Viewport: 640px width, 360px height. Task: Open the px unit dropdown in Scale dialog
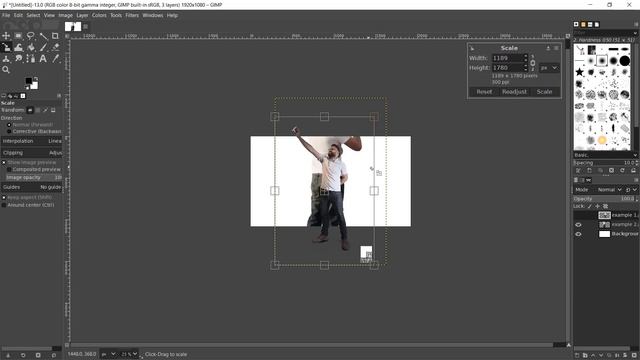pyautogui.click(x=549, y=68)
